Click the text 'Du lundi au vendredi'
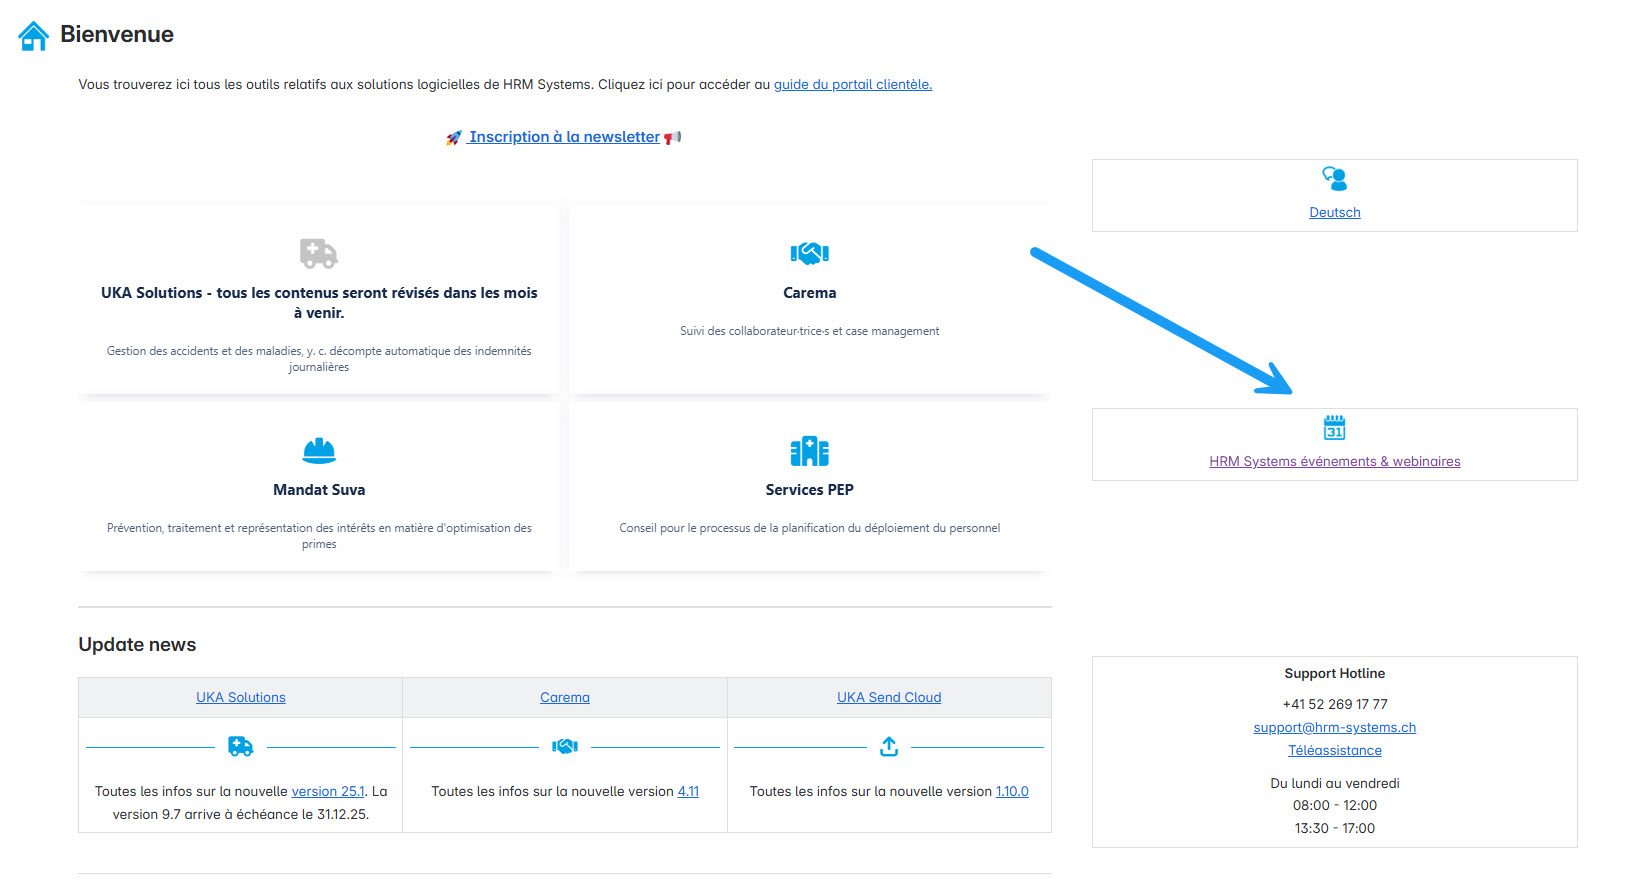Screen dimensions: 1628x882 coord(1335,783)
